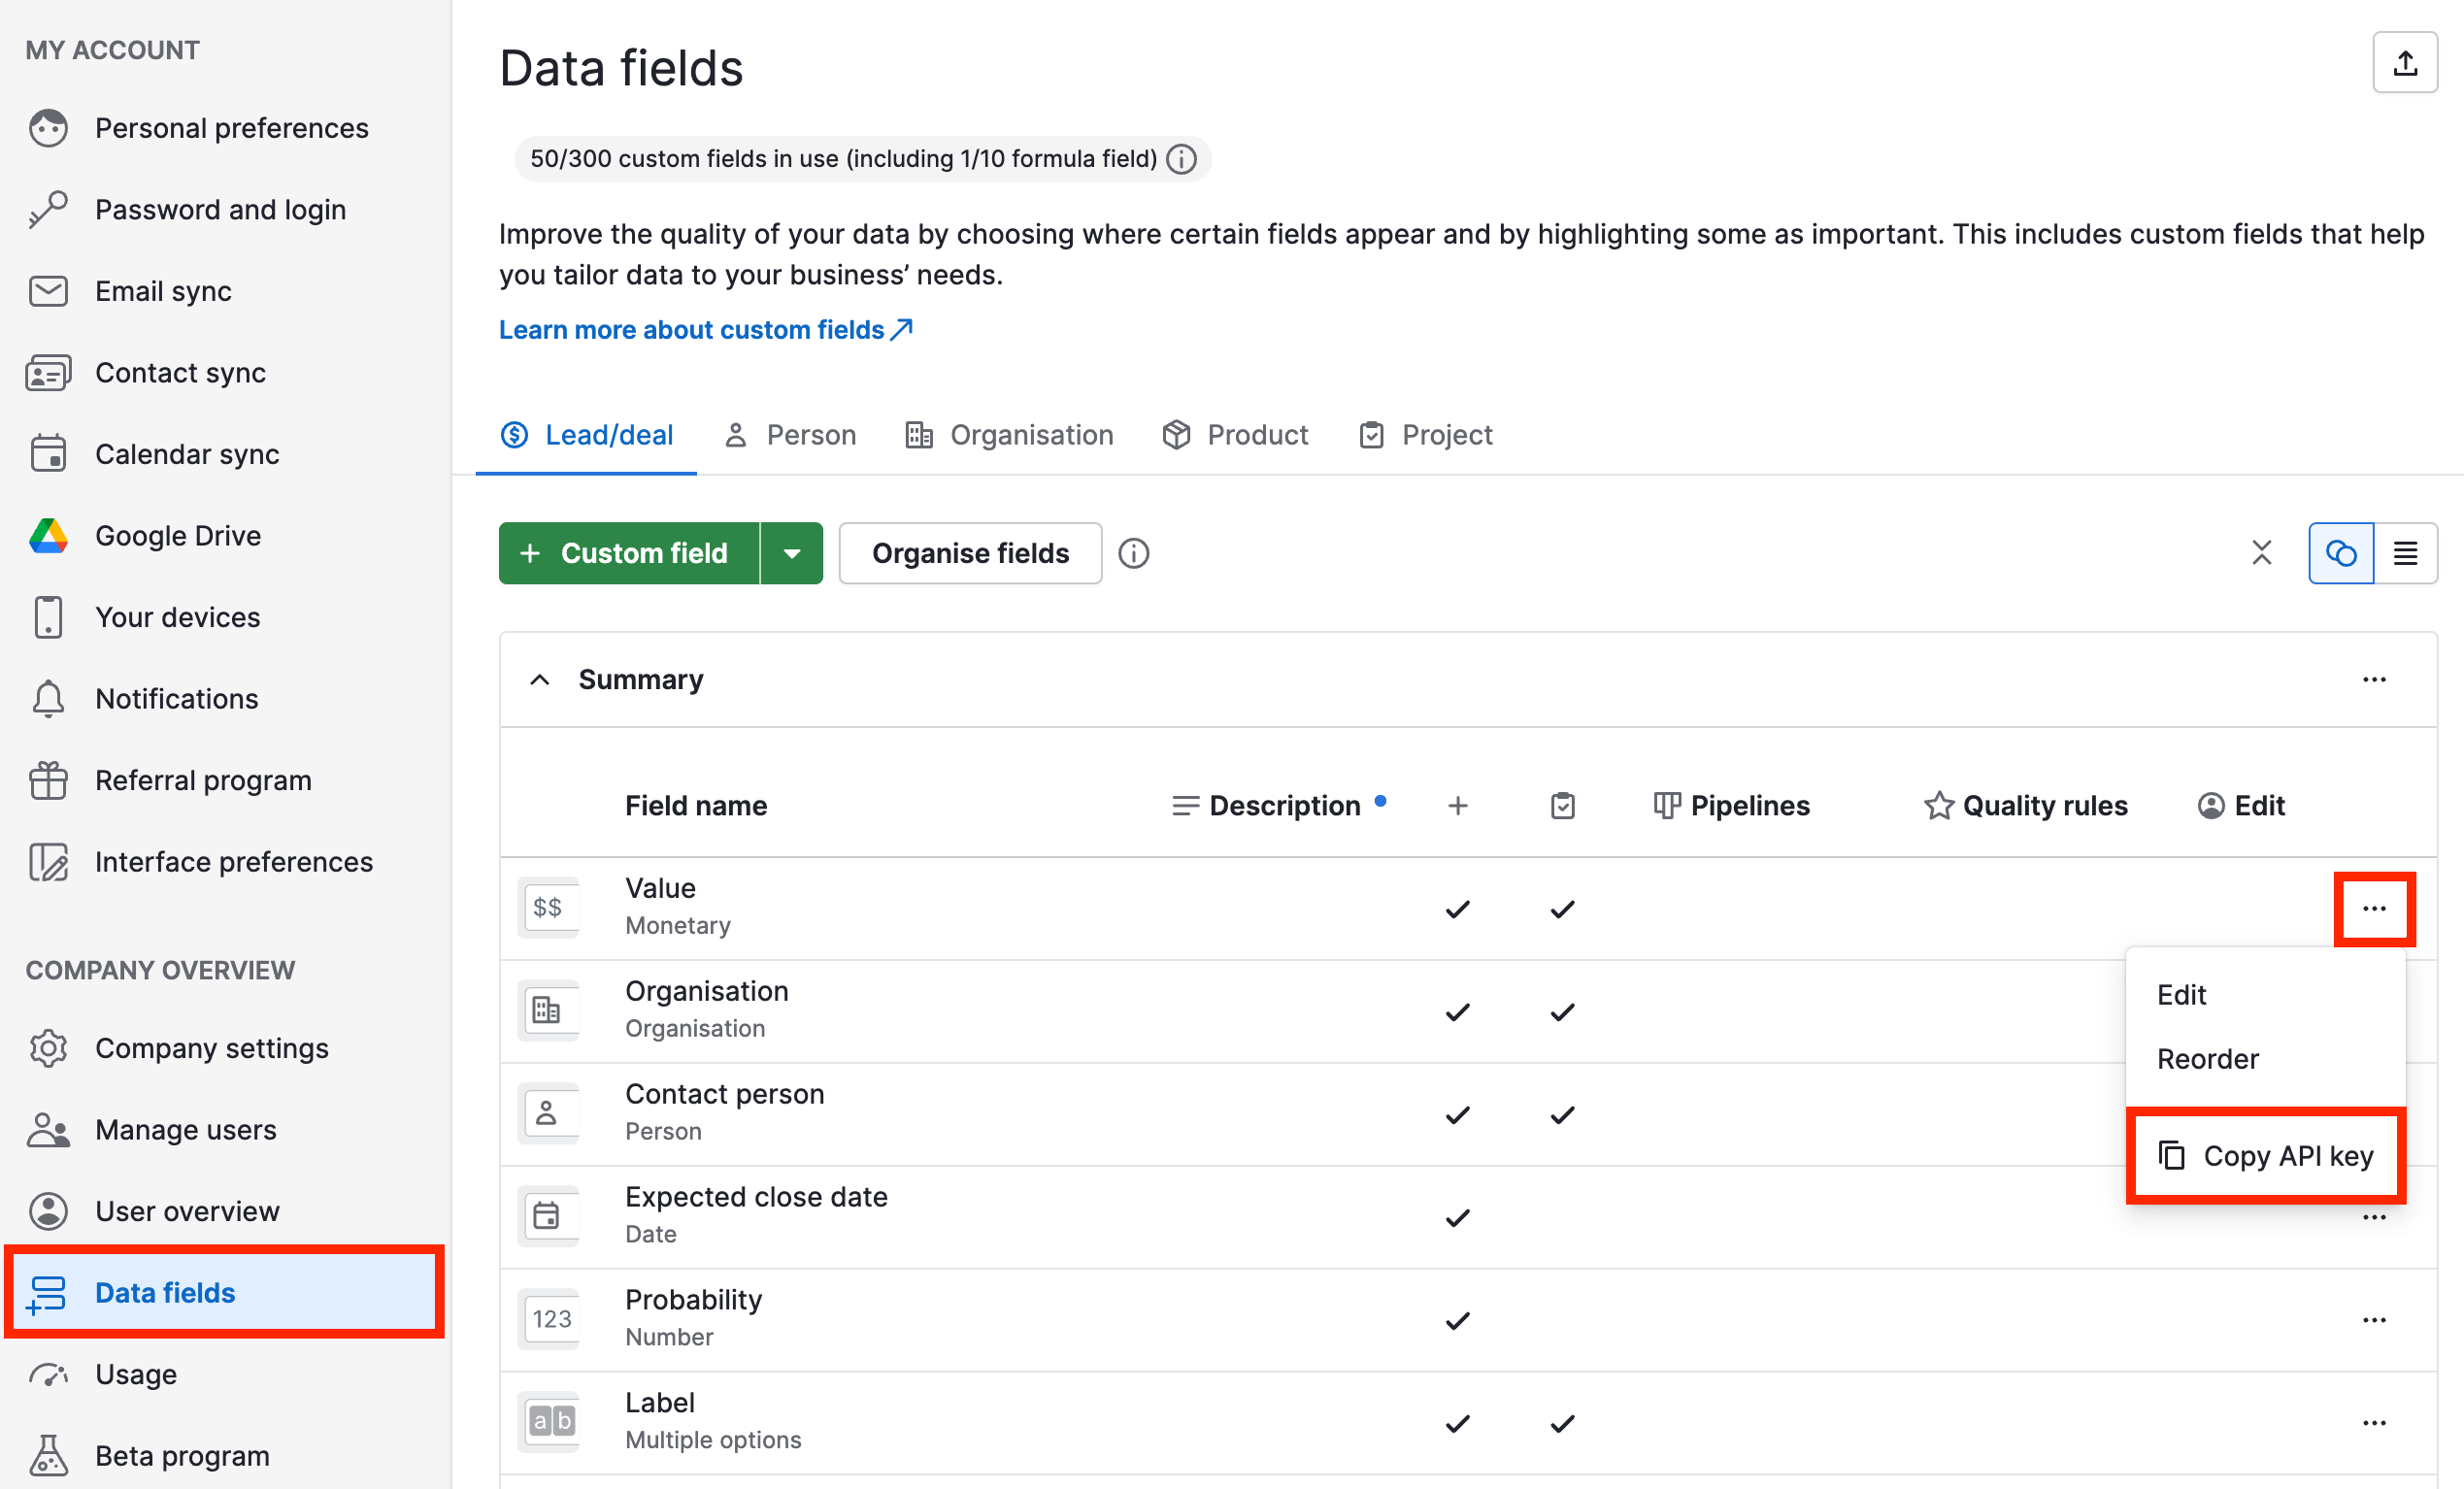Open Personal preferences settings
This screenshot has width=2464, height=1489.
point(225,128)
